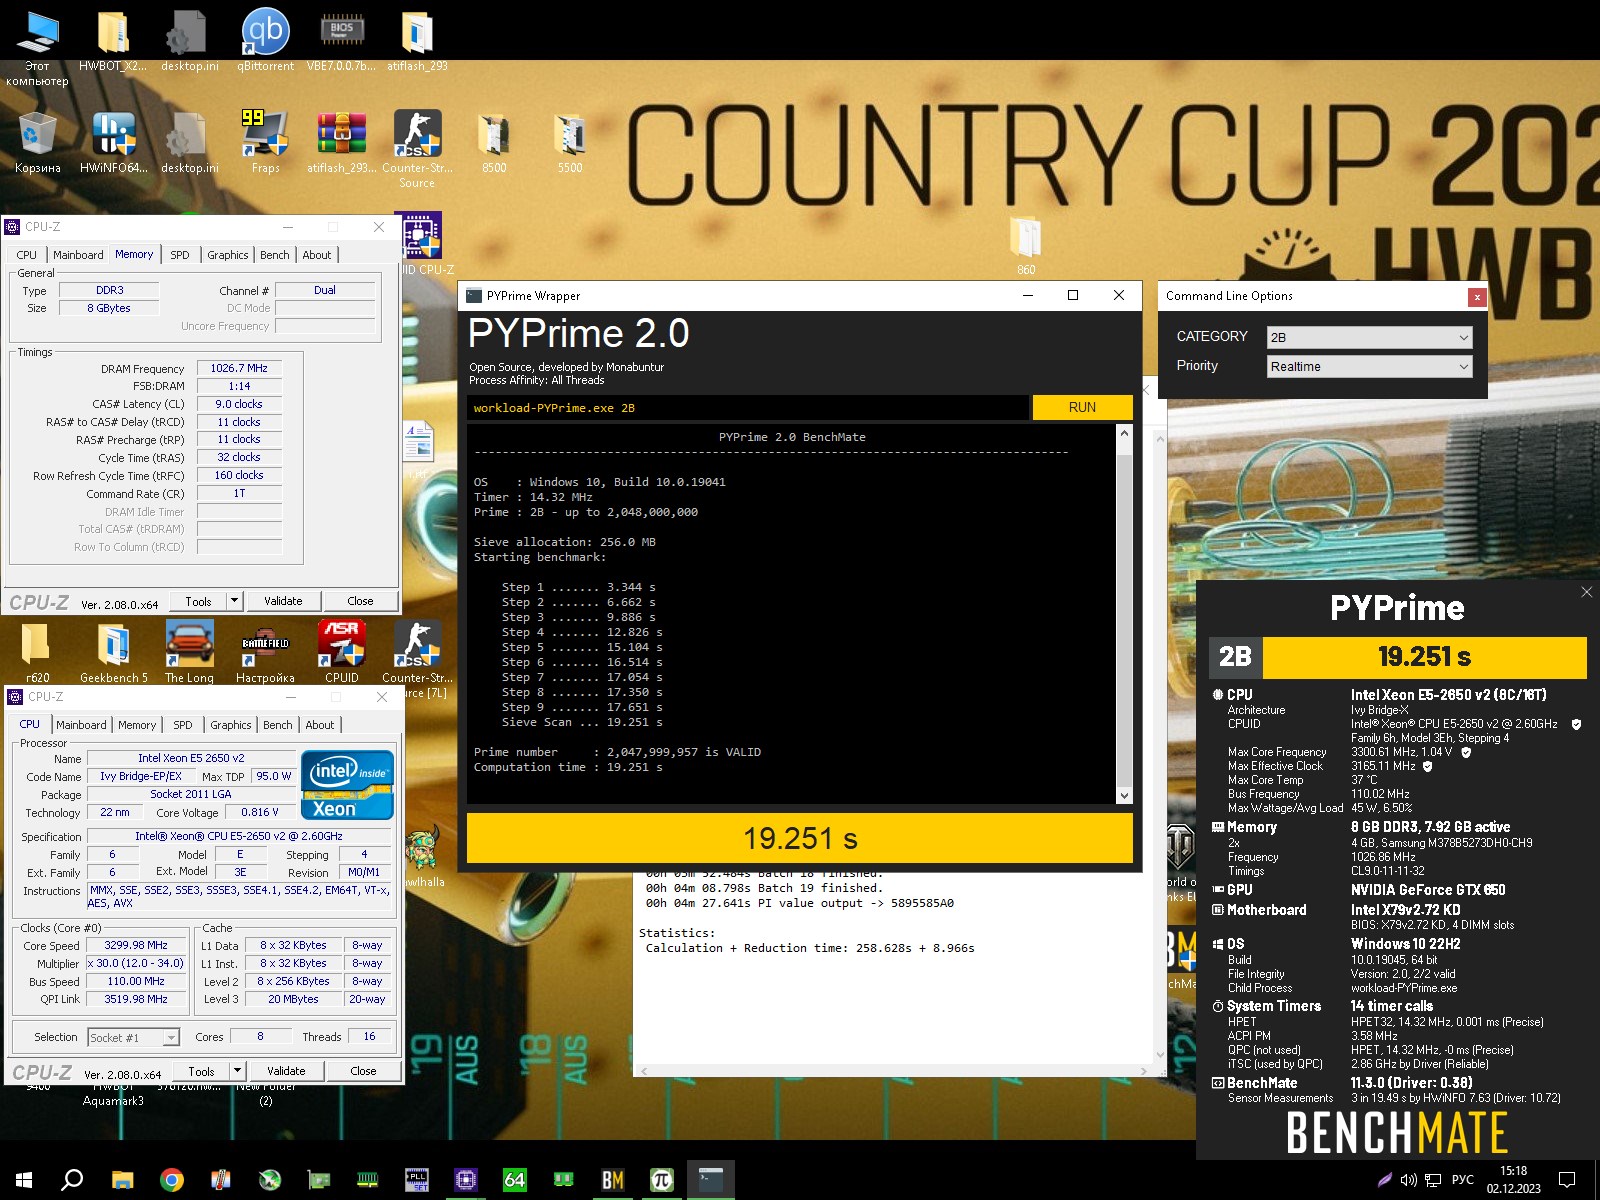Click the DRAM Frequency value 1026.7 MHz
Screen dimensions: 1600x1200
click(x=239, y=368)
